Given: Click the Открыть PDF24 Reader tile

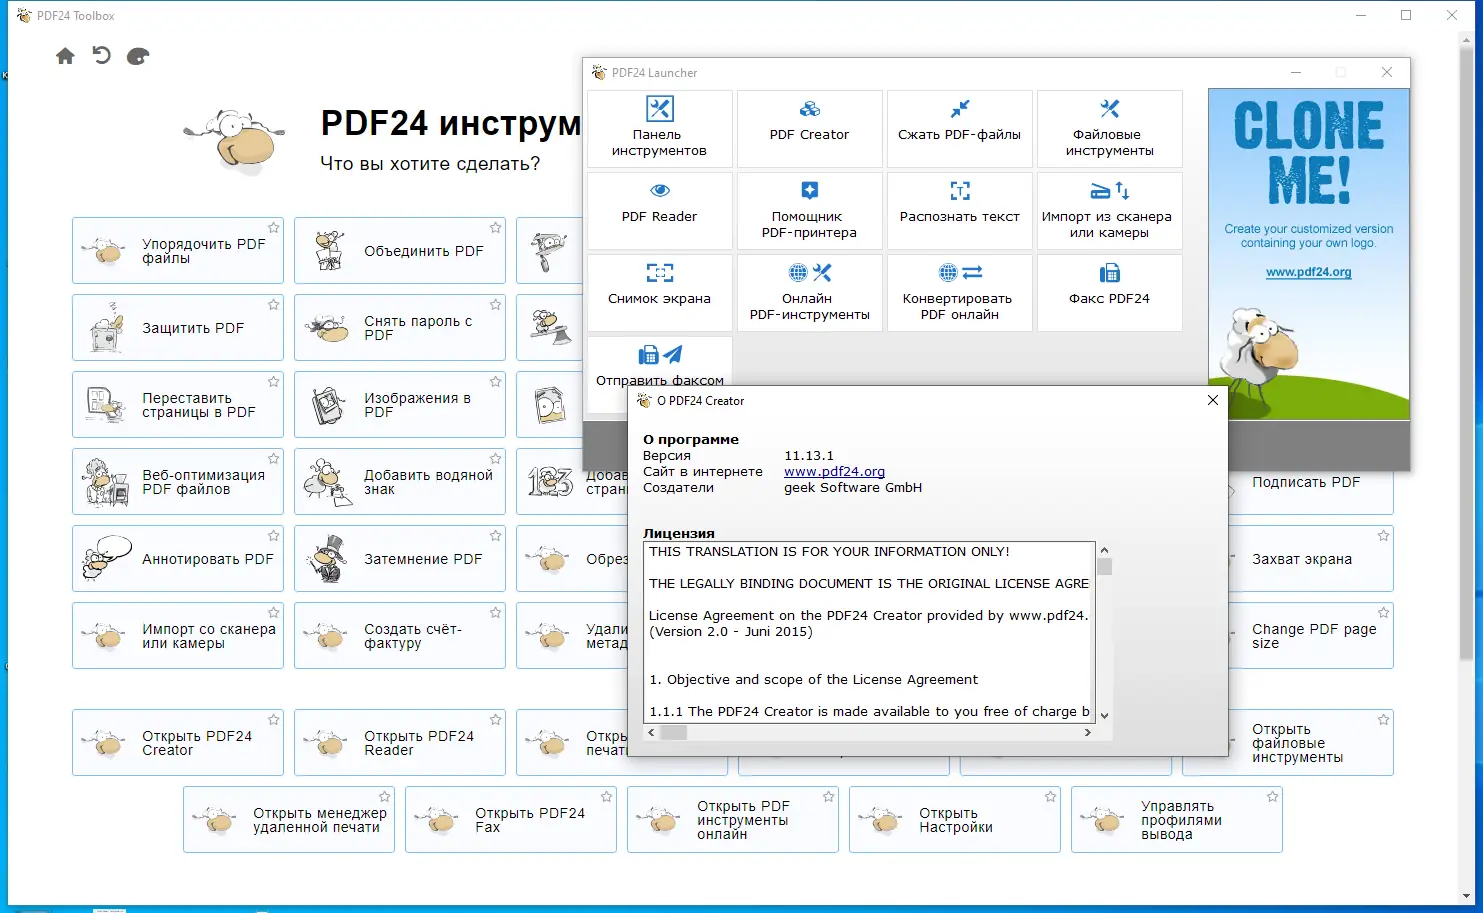Looking at the screenshot, I should 400,743.
